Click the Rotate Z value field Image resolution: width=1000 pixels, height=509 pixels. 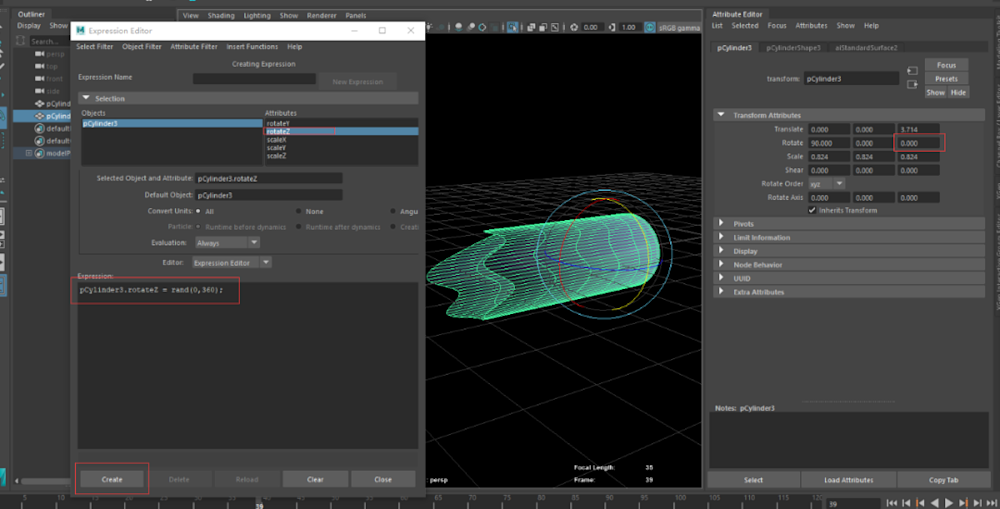coord(918,143)
